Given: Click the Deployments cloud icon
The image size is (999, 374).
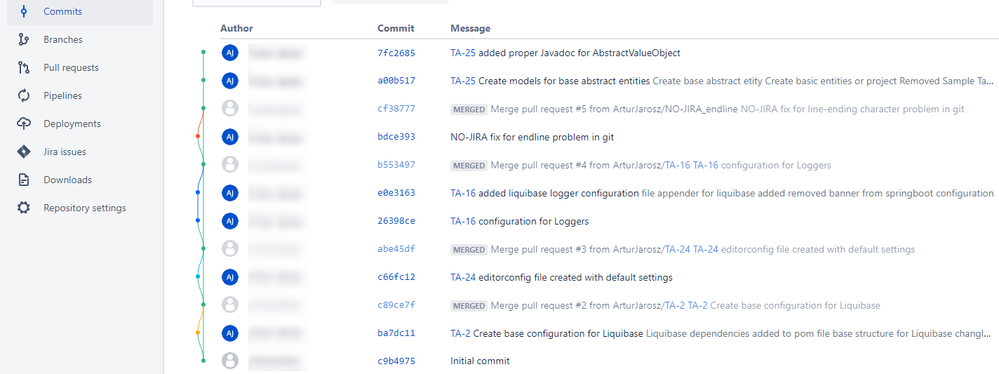Looking at the screenshot, I should (24, 124).
